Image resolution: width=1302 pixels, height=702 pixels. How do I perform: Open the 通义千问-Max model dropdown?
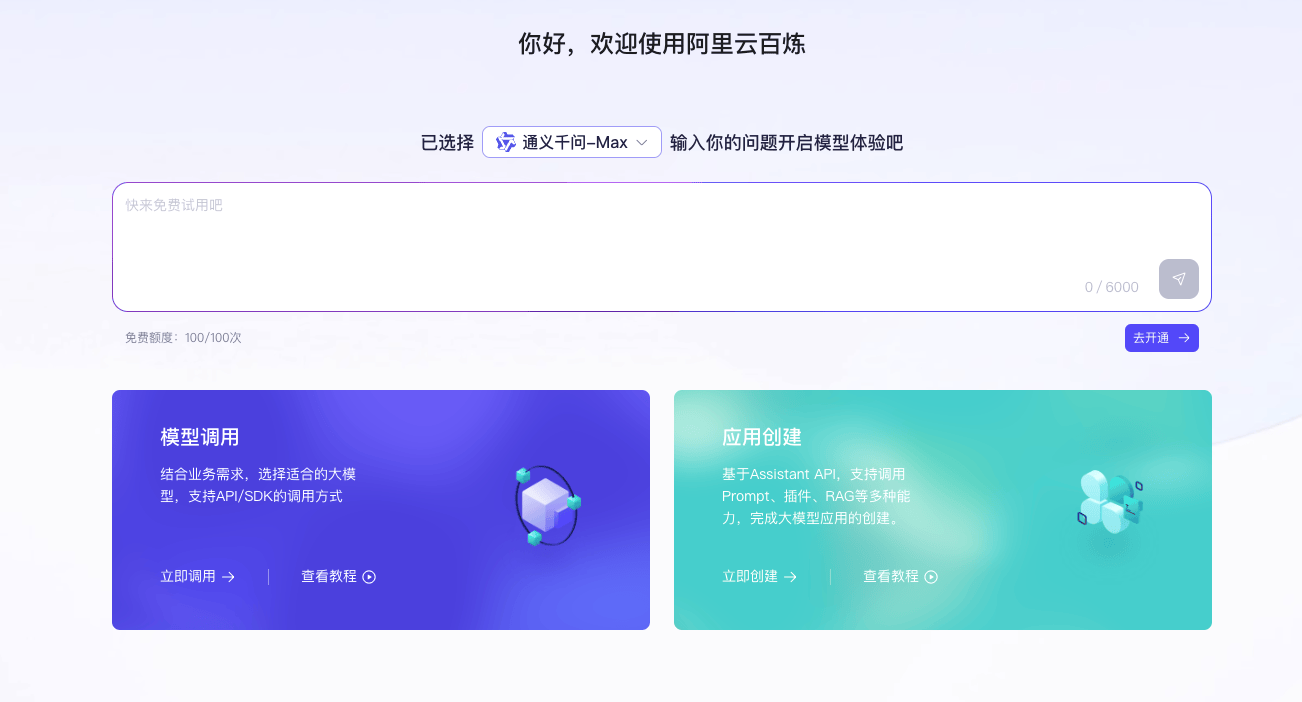(x=572, y=142)
